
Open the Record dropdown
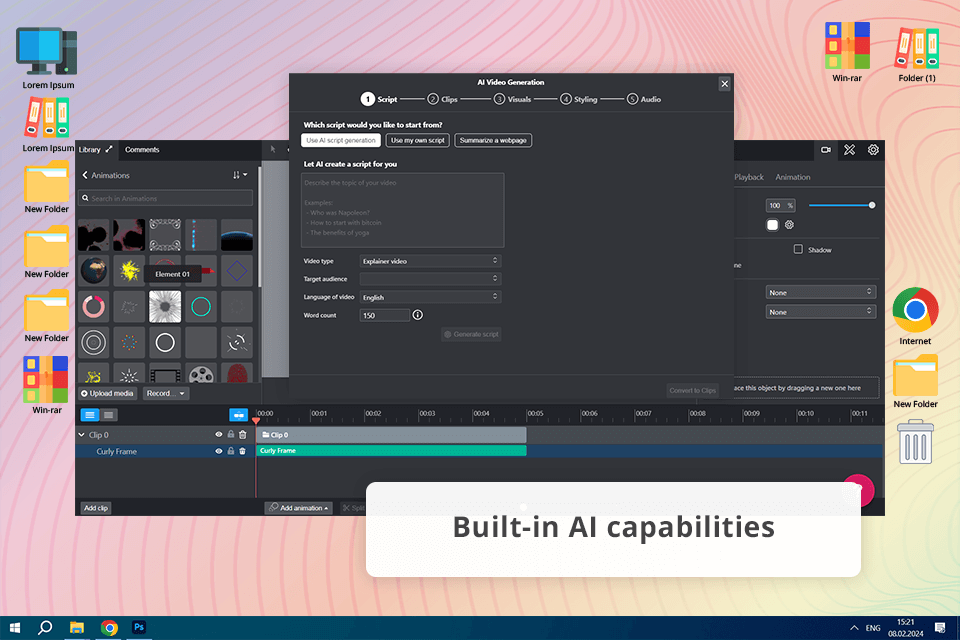click(166, 393)
